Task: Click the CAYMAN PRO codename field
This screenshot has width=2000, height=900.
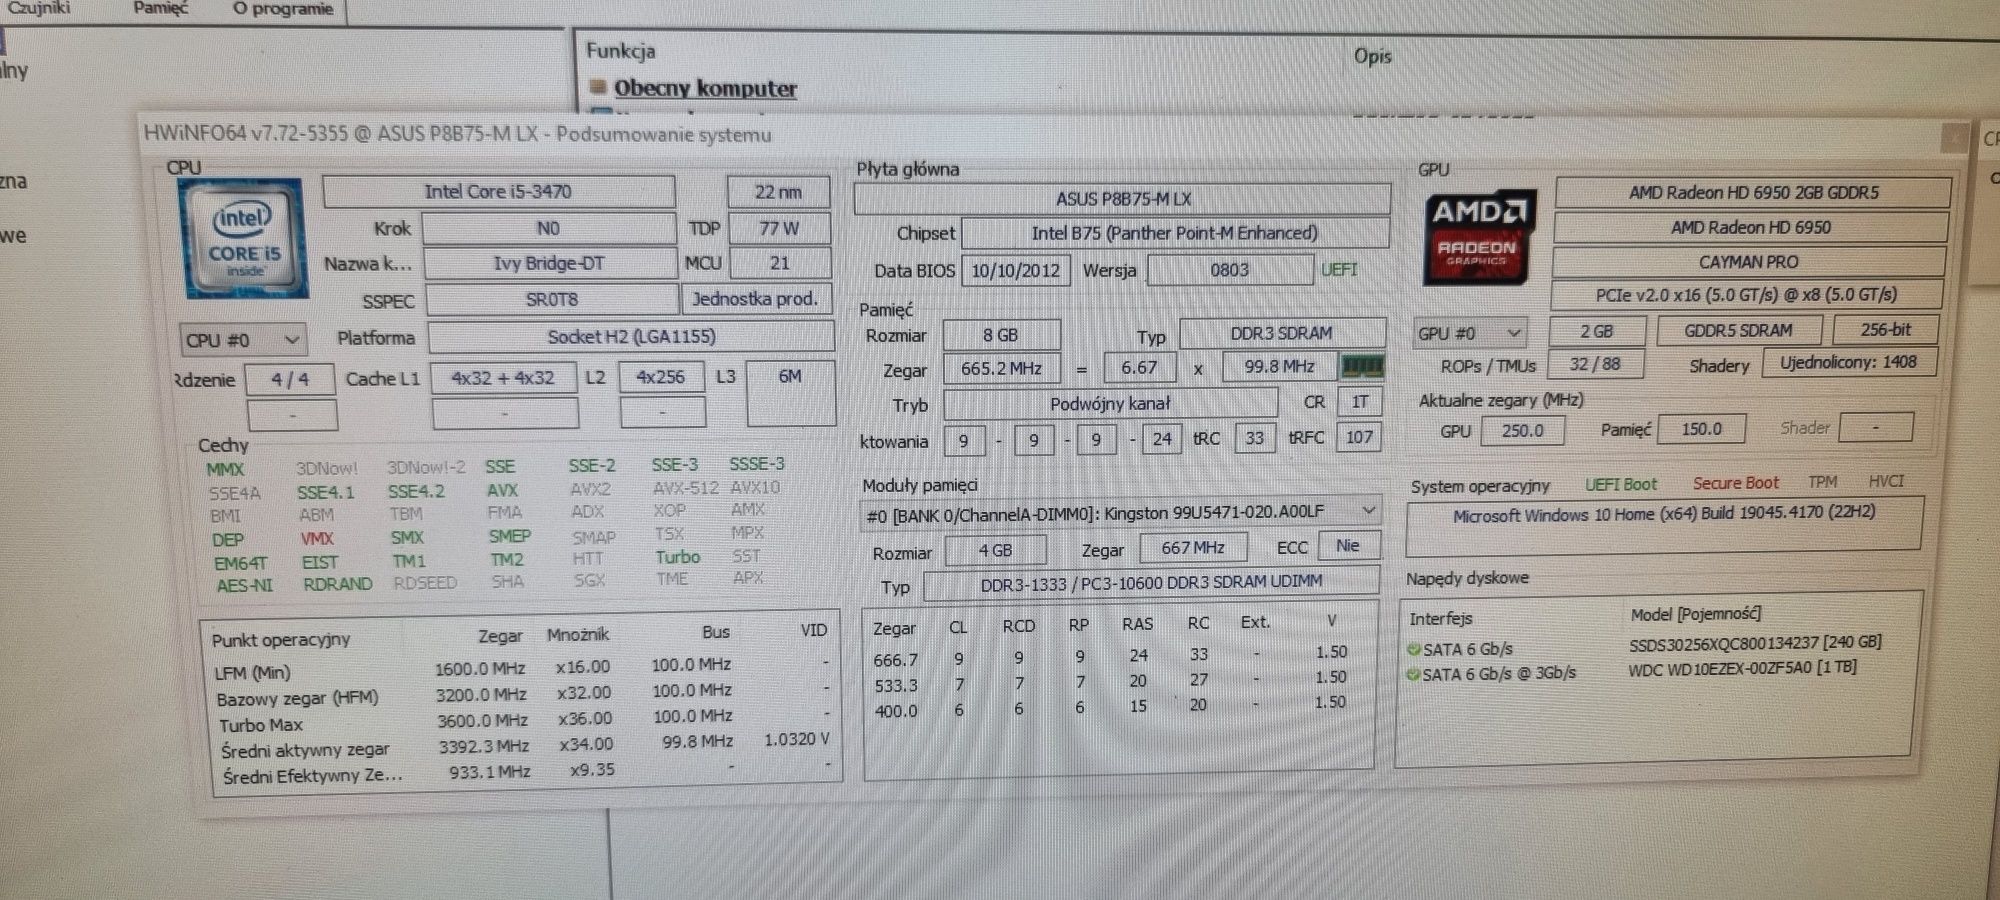Action: tap(1749, 262)
